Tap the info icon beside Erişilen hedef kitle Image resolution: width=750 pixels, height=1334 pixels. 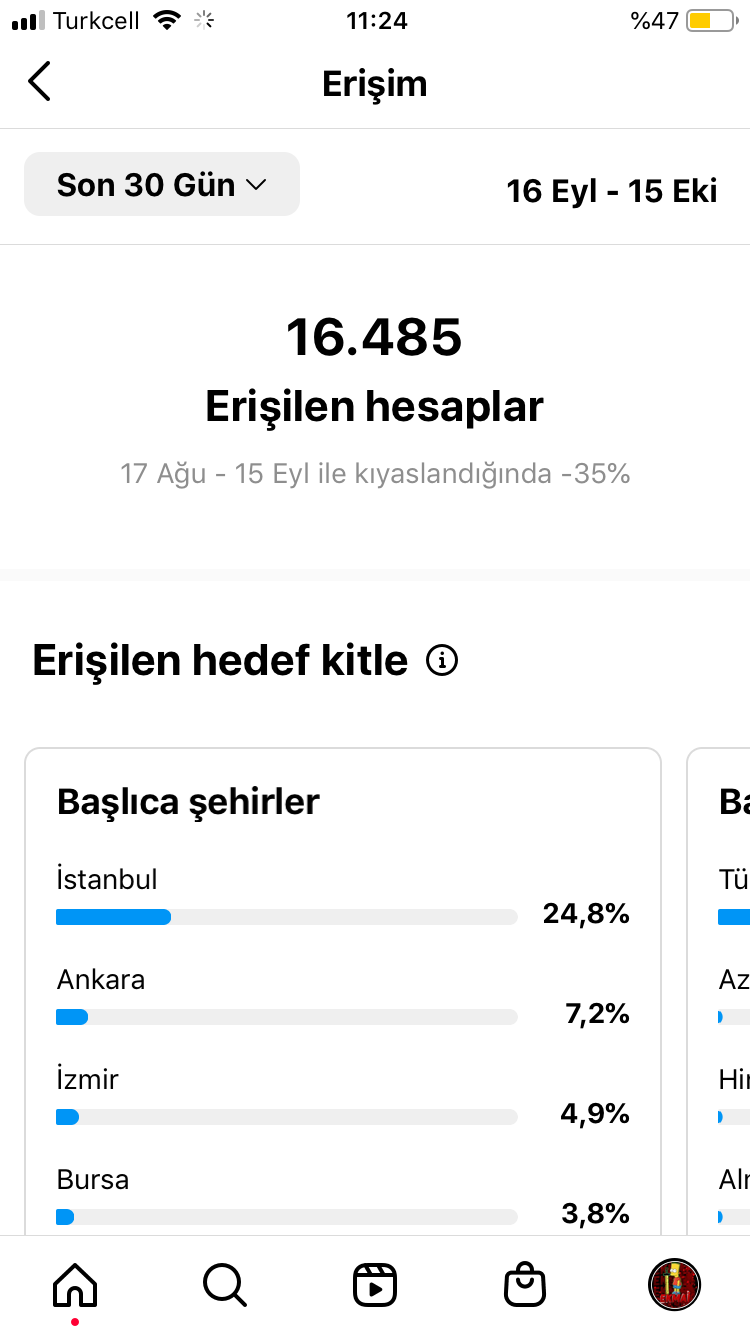click(x=442, y=660)
